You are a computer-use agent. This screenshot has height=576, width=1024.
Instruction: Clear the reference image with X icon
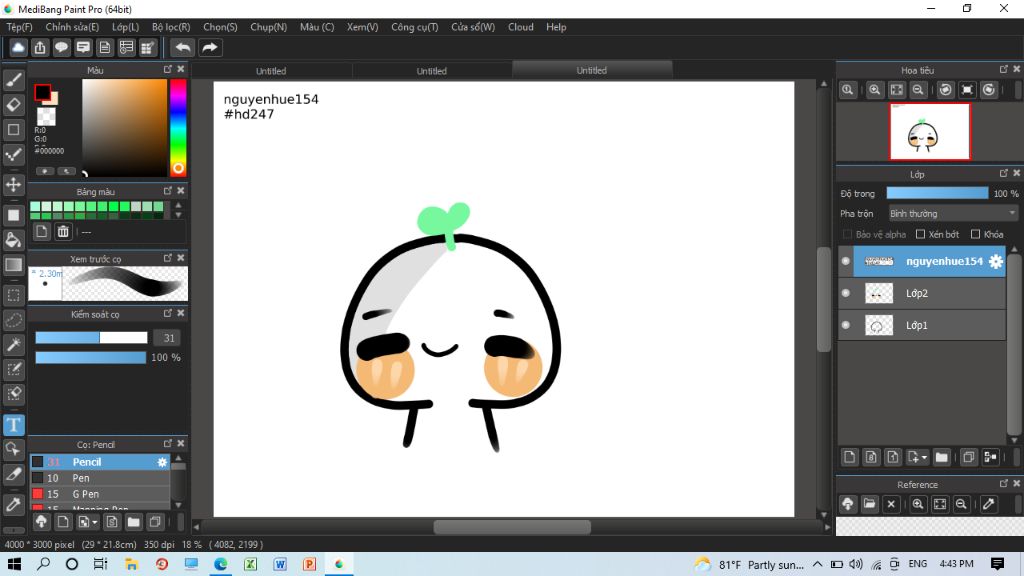(x=891, y=504)
